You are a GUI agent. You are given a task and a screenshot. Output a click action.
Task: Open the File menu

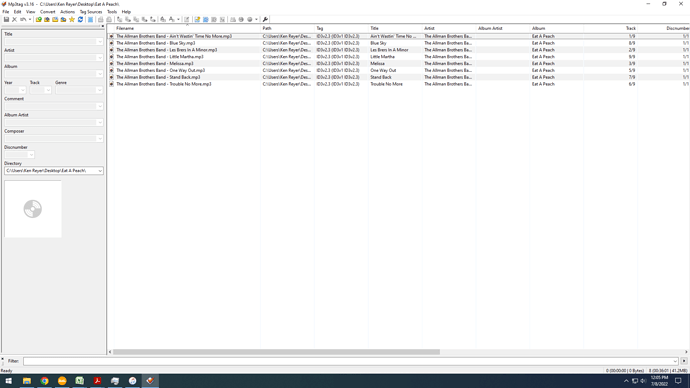[x=6, y=12]
